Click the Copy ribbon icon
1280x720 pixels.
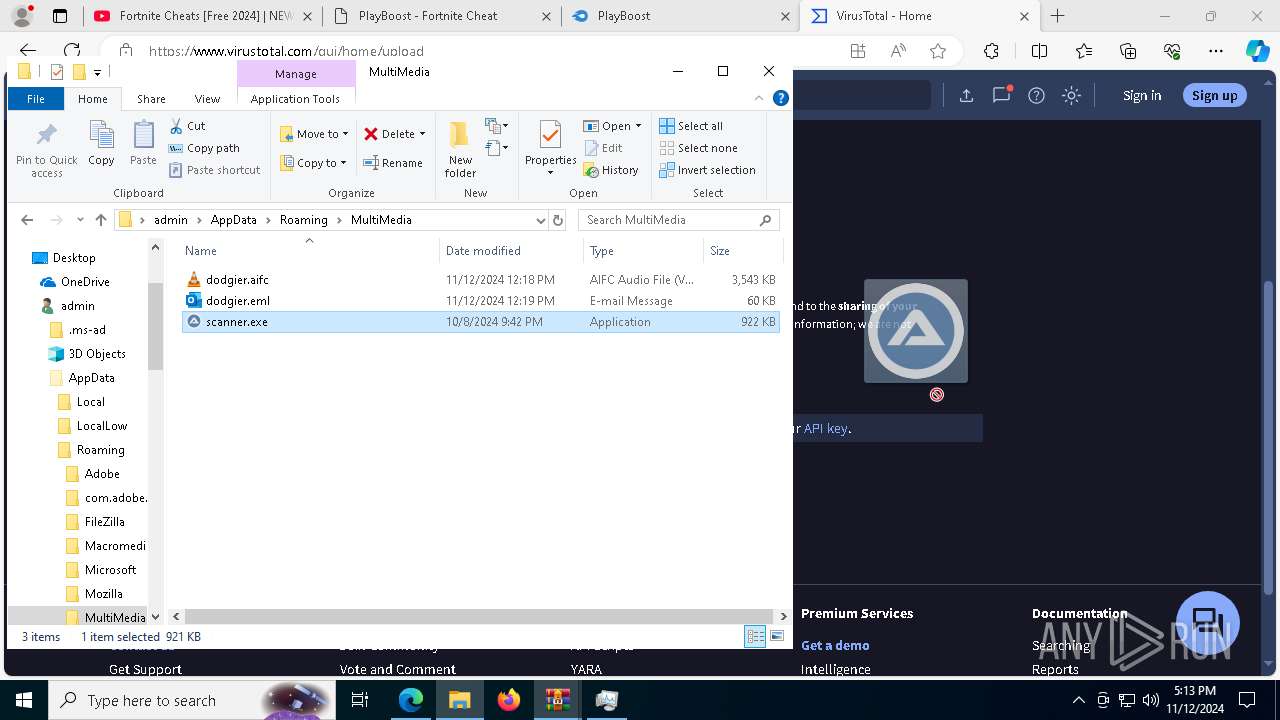(101, 143)
